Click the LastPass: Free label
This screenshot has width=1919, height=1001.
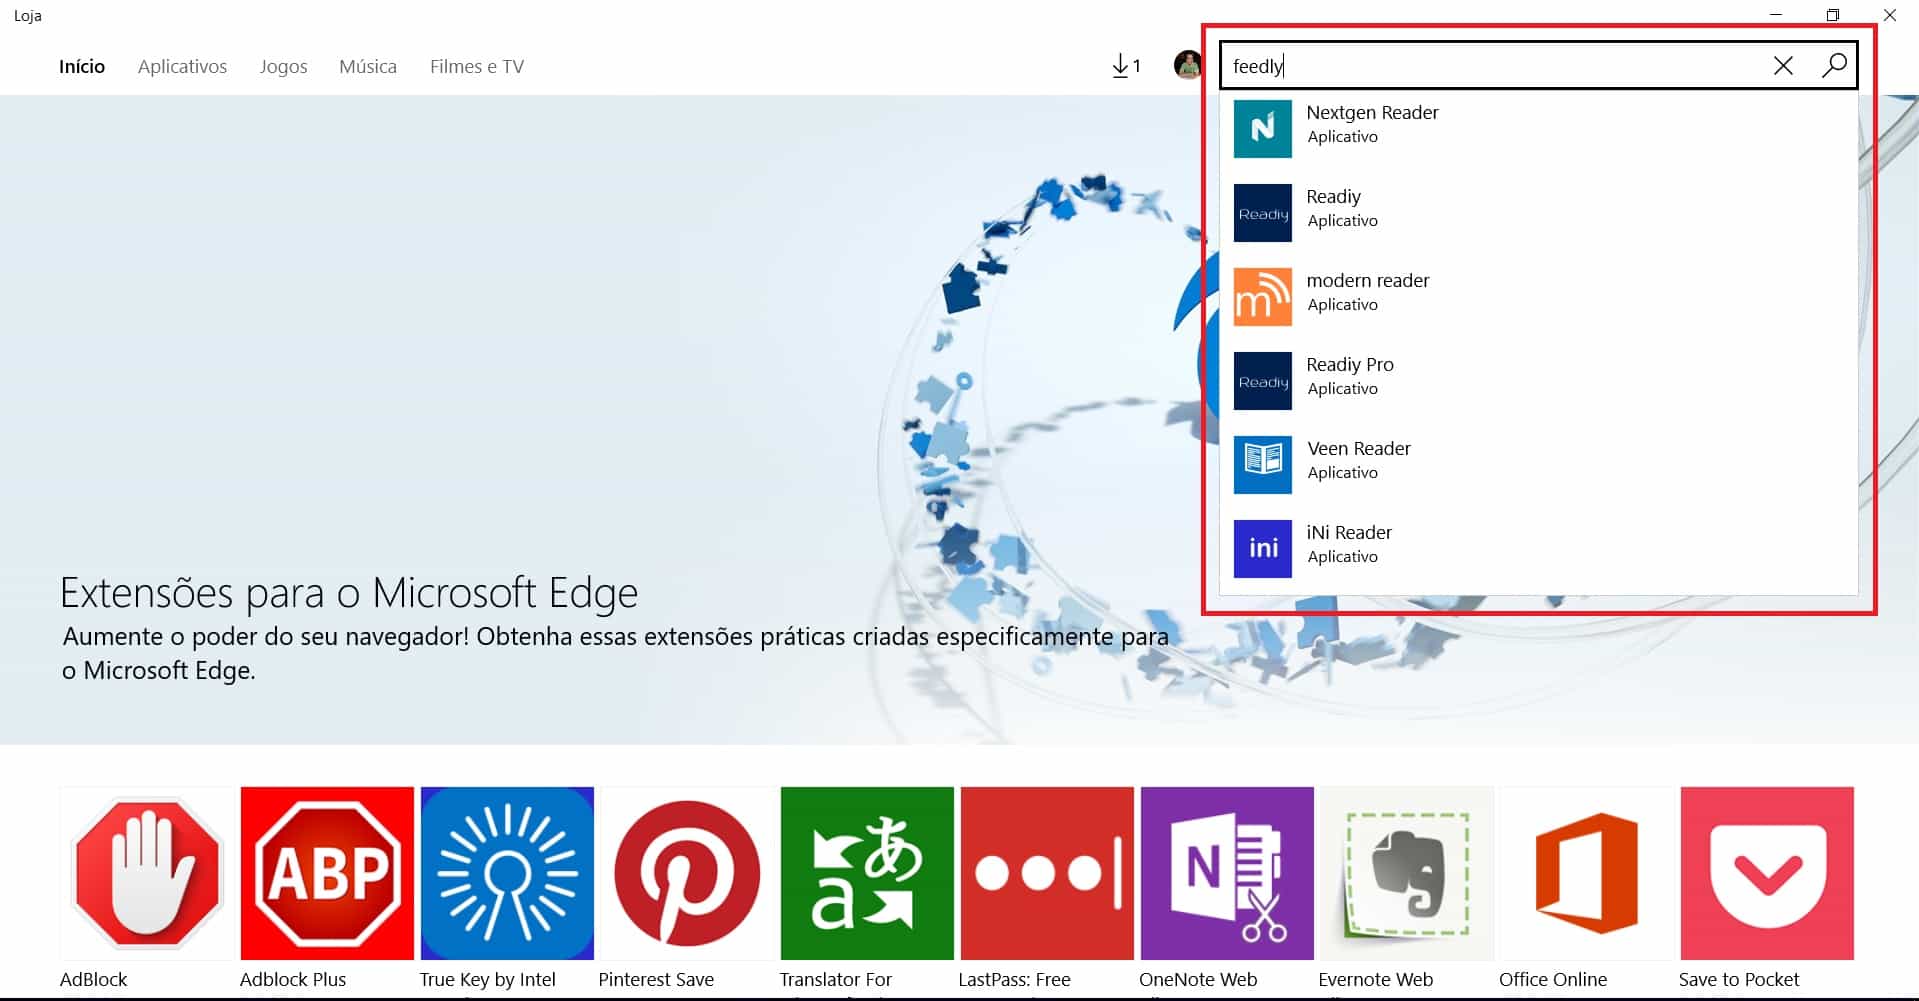(1014, 979)
